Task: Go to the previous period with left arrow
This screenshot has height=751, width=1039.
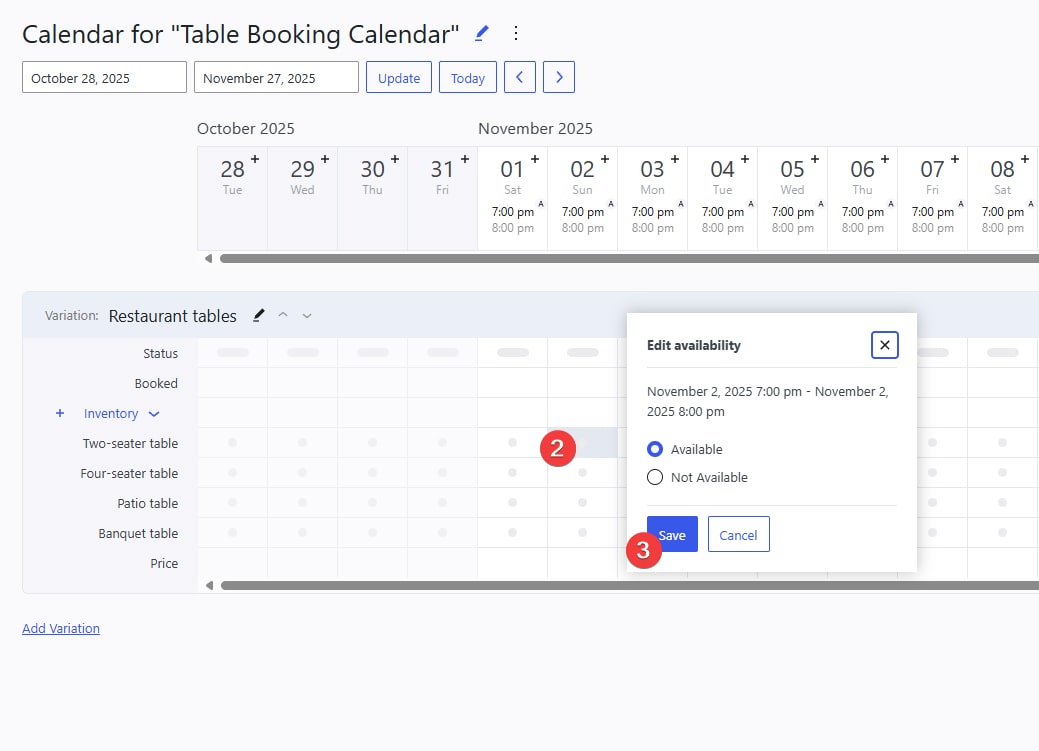Action: [x=519, y=76]
